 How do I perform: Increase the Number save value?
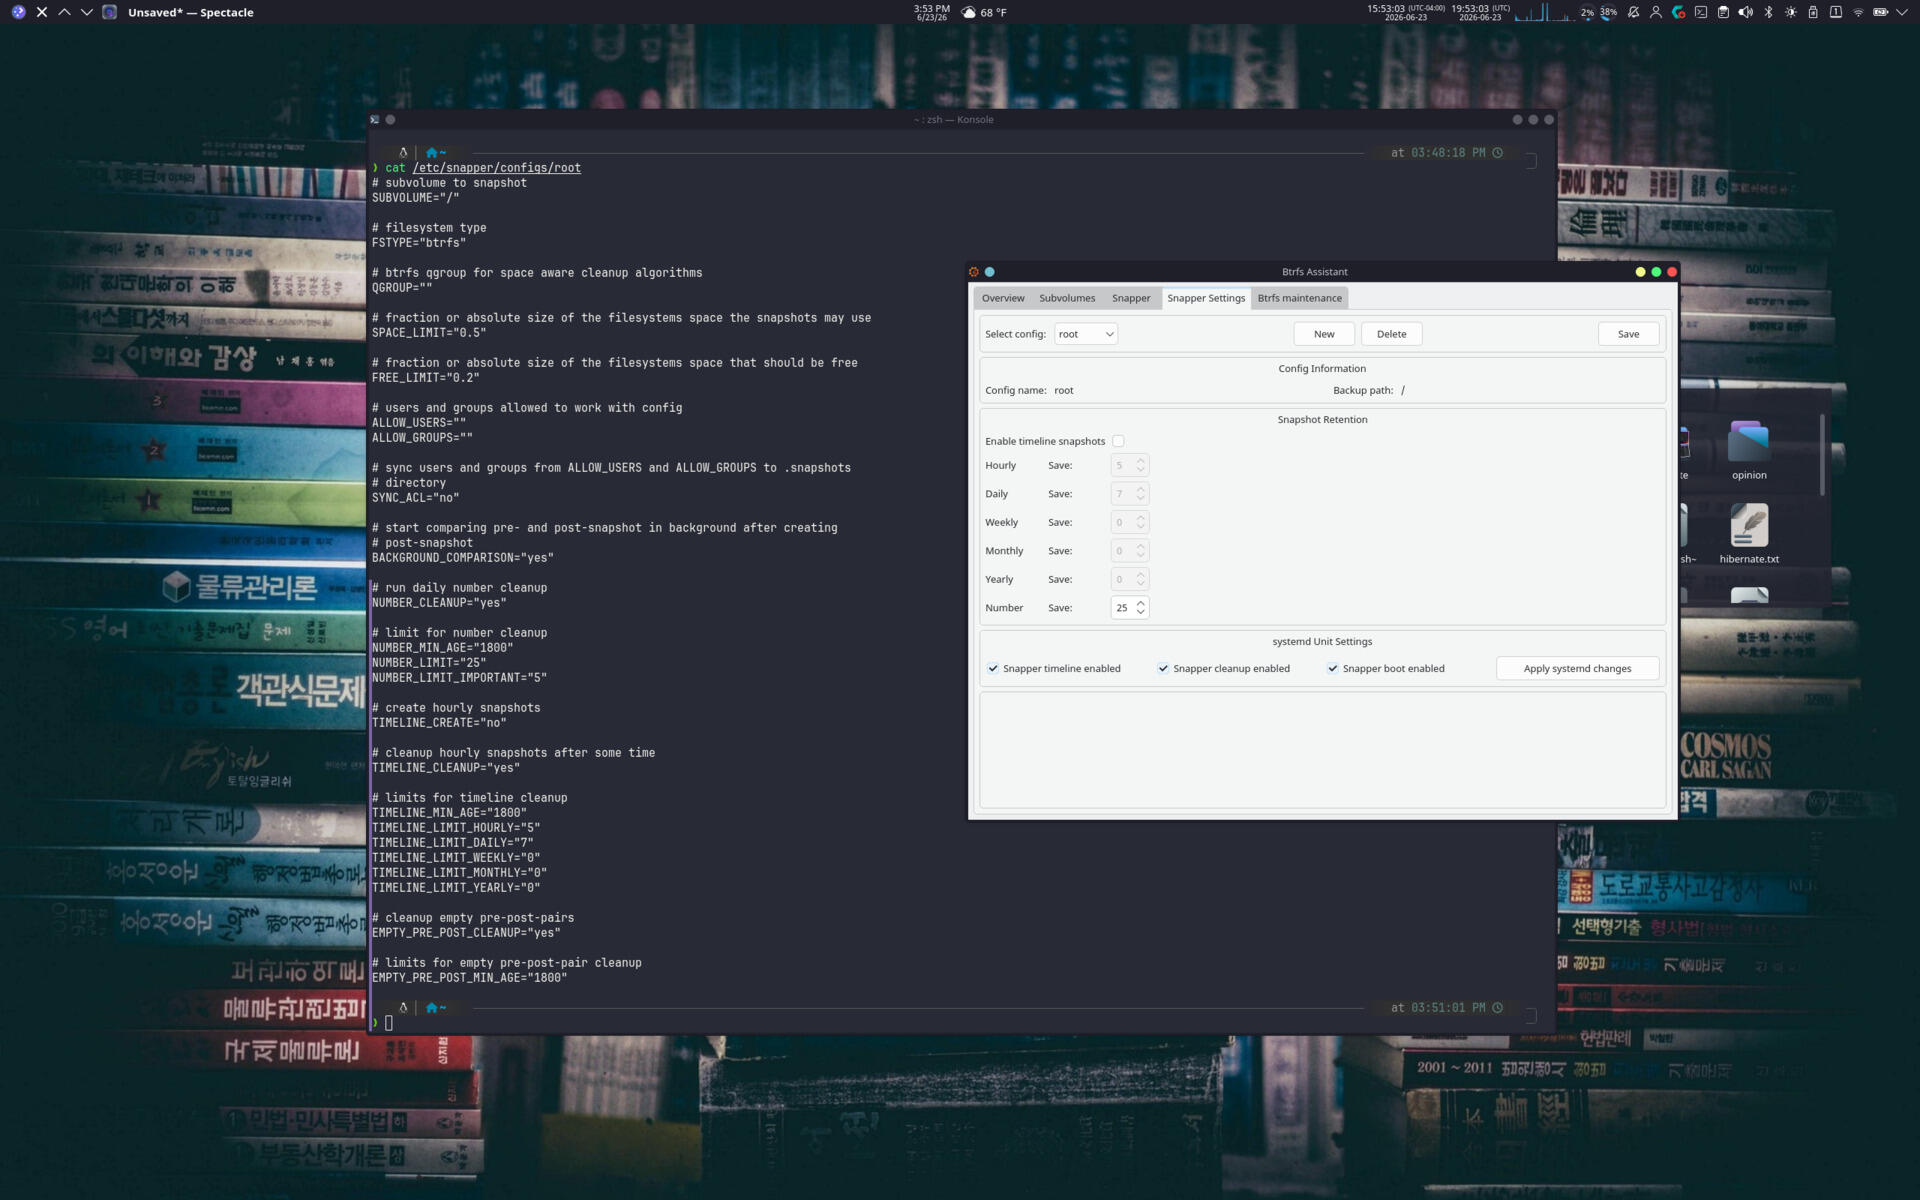pos(1140,603)
